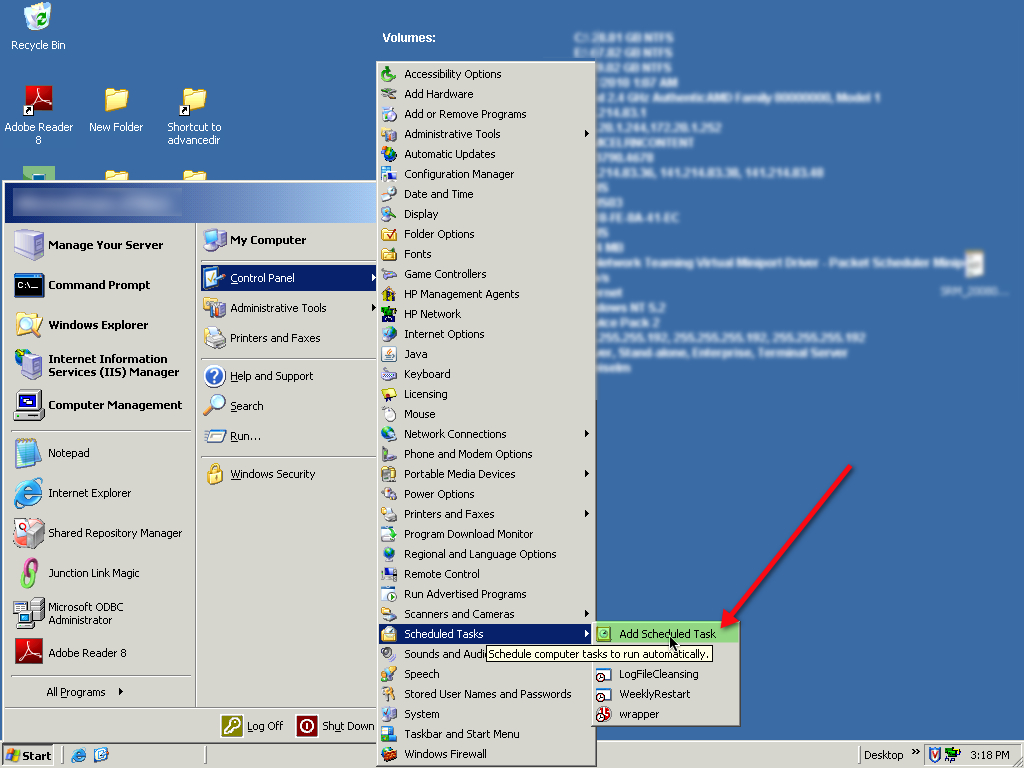This screenshot has height=768, width=1024.
Task: Choose Folder Options from Control Panel menu
Action: [x=439, y=234]
